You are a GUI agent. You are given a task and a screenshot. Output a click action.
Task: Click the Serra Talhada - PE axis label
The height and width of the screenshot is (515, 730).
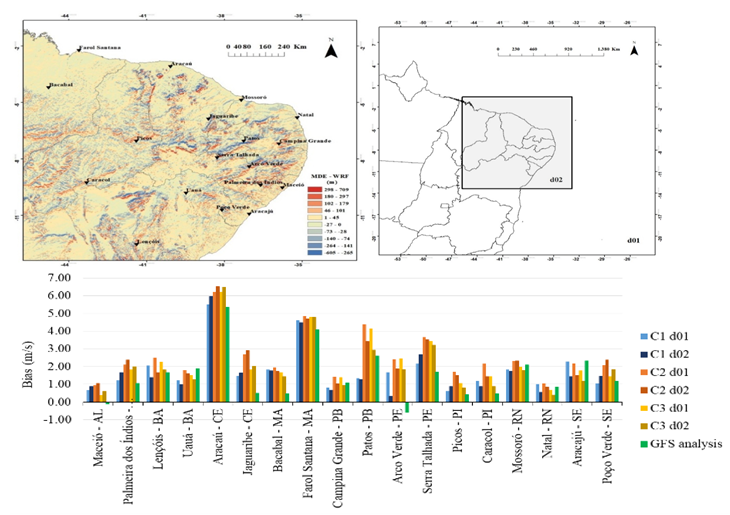pyautogui.click(x=426, y=451)
